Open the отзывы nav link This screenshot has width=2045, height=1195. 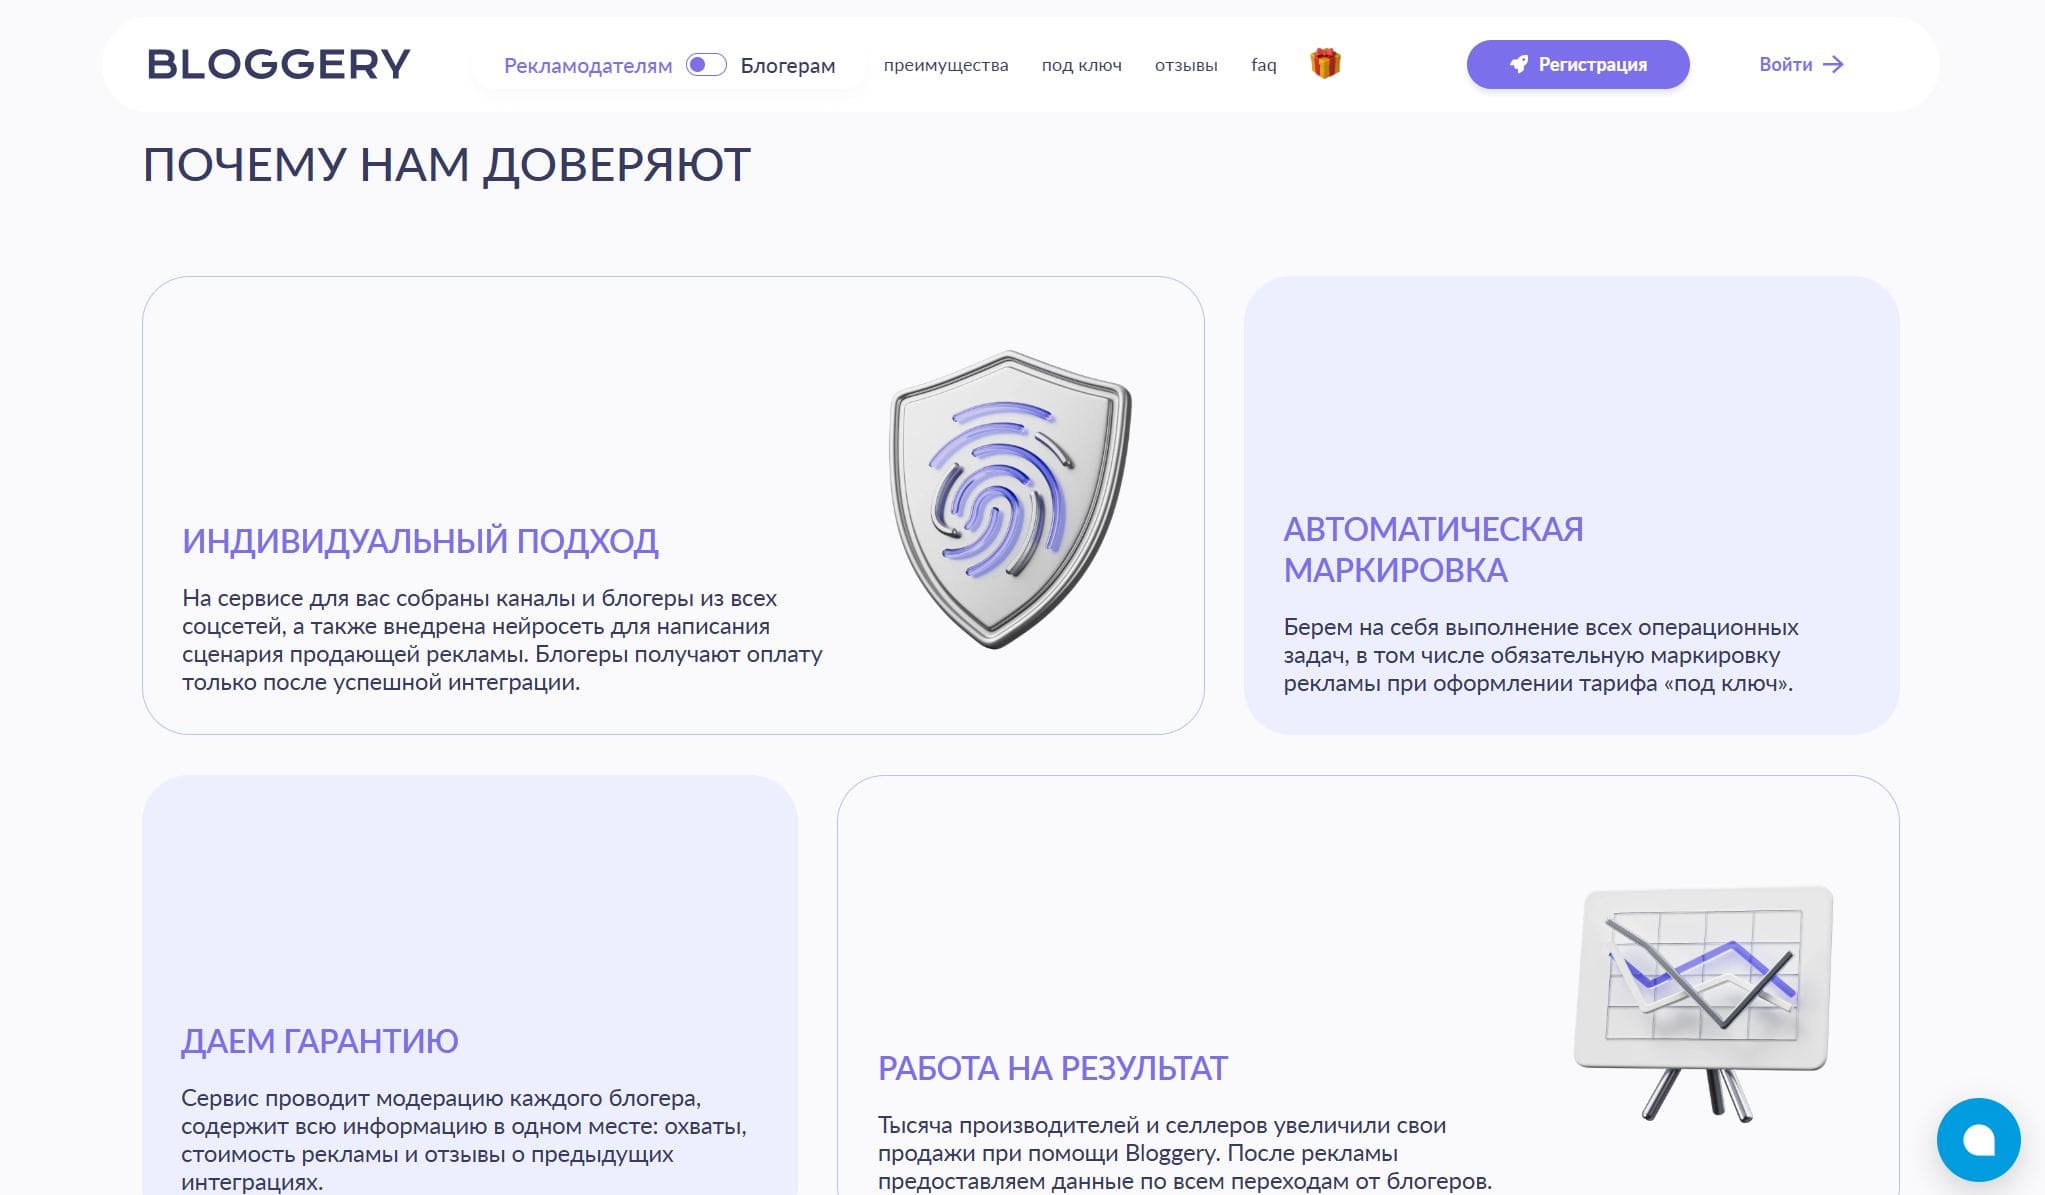click(1186, 65)
